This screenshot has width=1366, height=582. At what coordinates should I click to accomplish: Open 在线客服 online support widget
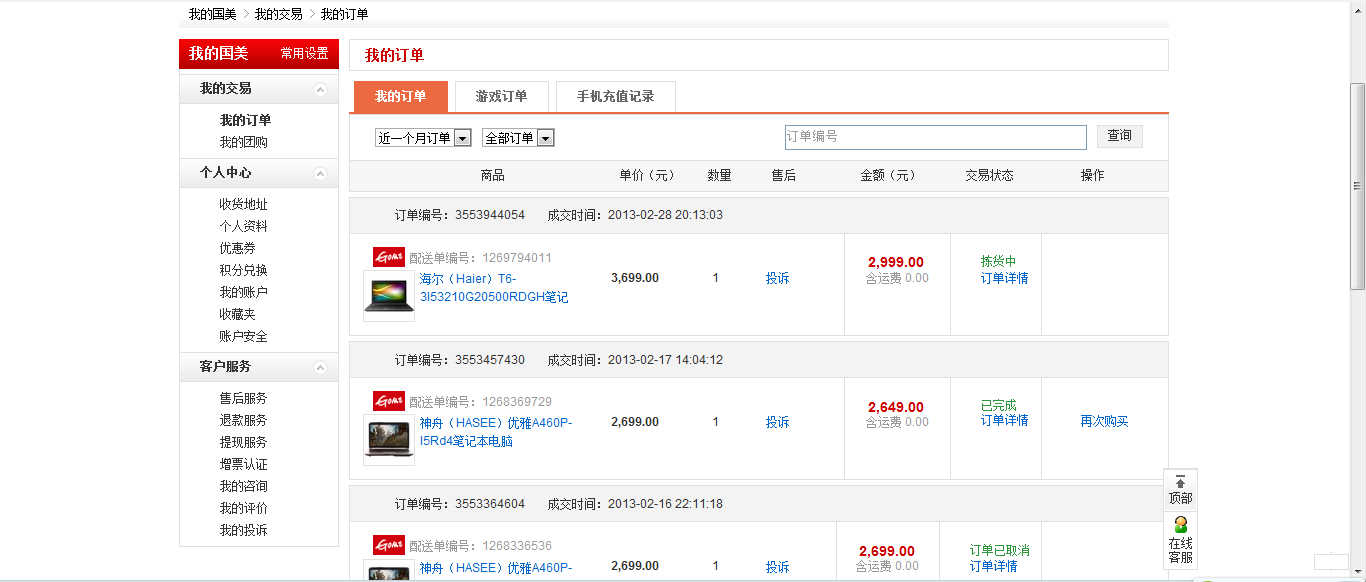(1180, 540)
